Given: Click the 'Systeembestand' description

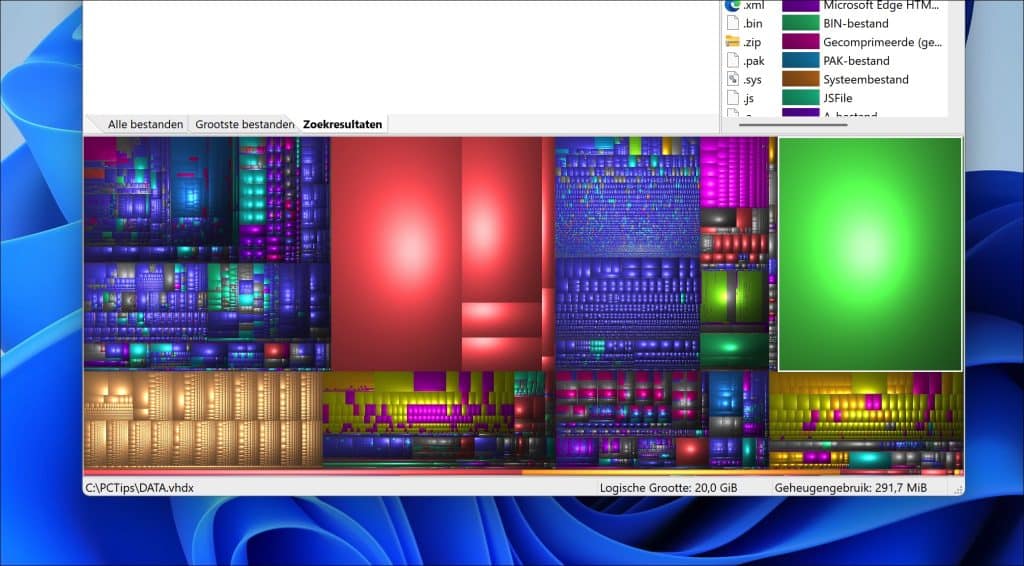Looking at the screenshot, I should tap(865, 80).
